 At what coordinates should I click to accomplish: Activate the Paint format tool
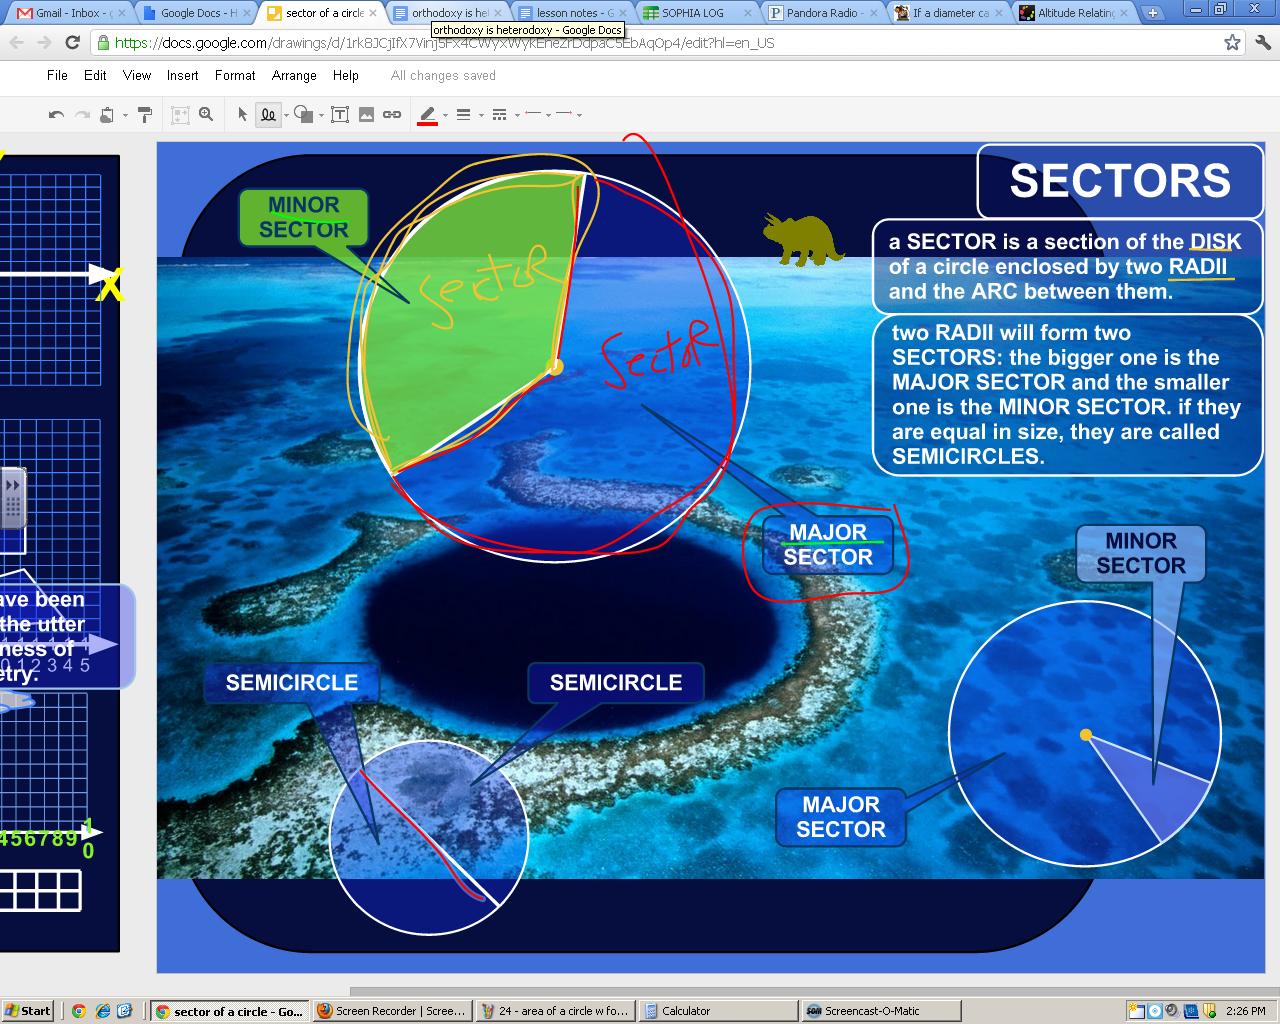pos(143,114)
